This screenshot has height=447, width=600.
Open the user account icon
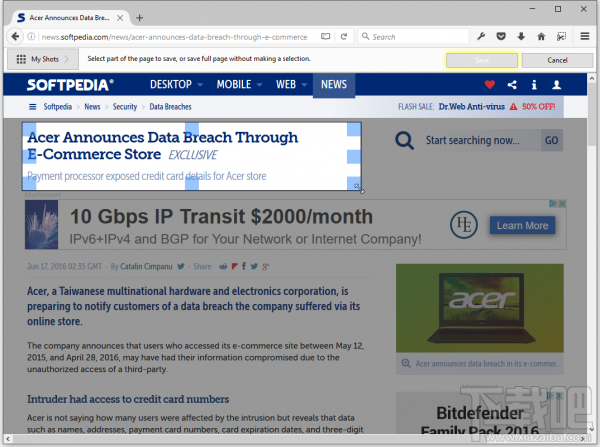pos(556,85)
